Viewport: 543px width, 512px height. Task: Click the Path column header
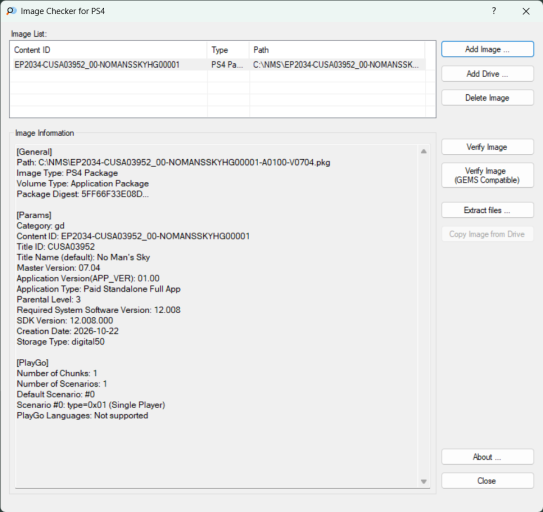(x=337, y=50)
